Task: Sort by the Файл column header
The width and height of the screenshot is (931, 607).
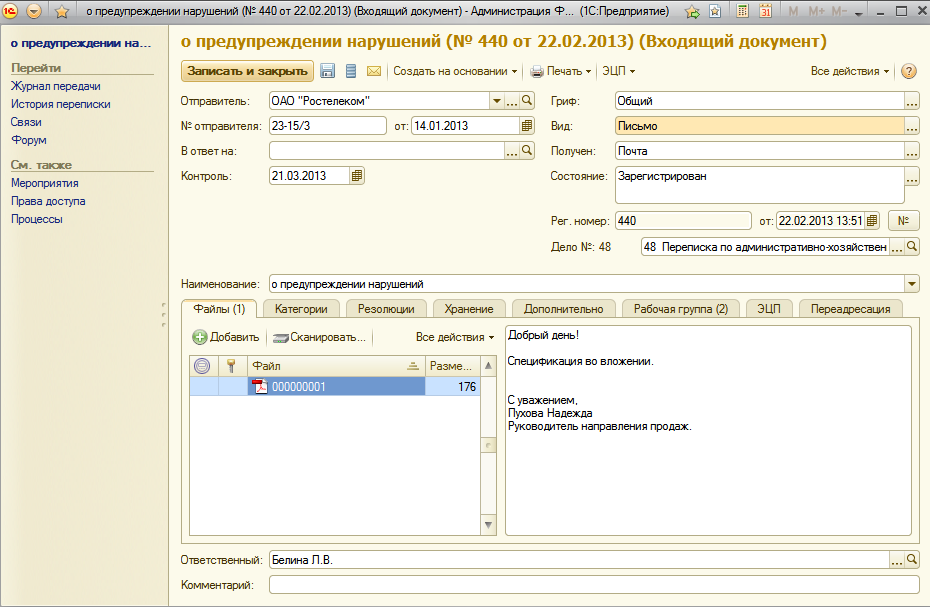Action: tap(336, 366)
